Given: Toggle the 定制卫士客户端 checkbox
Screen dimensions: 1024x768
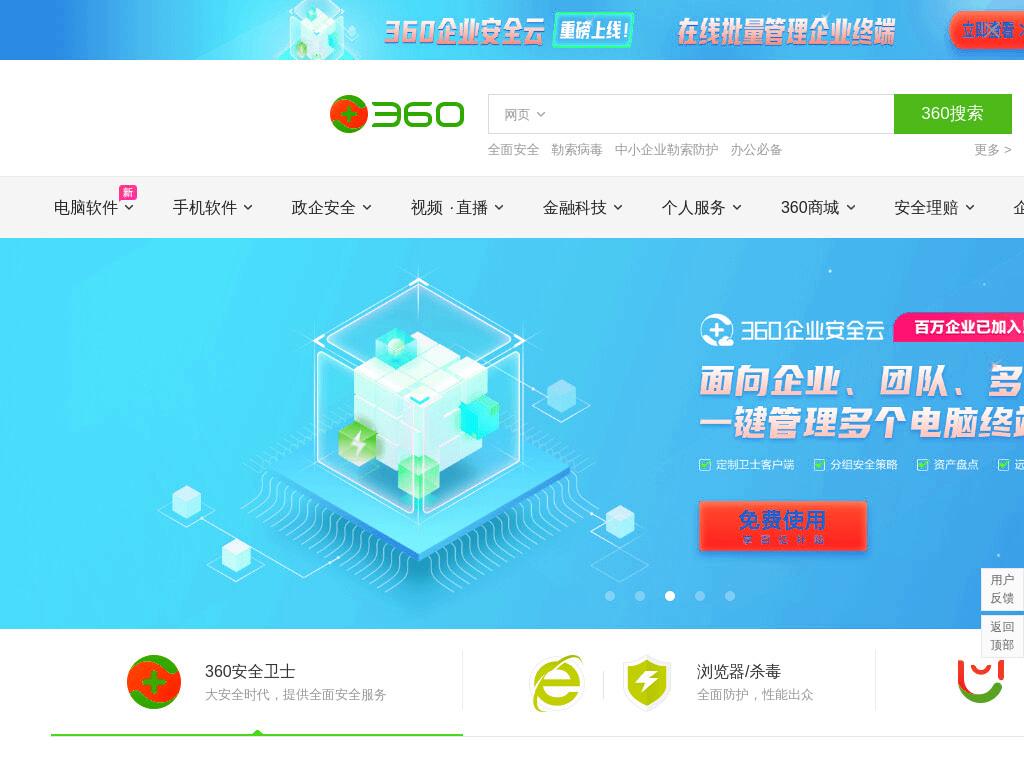Looking at the screenshot, I should (x=705, y=465).
